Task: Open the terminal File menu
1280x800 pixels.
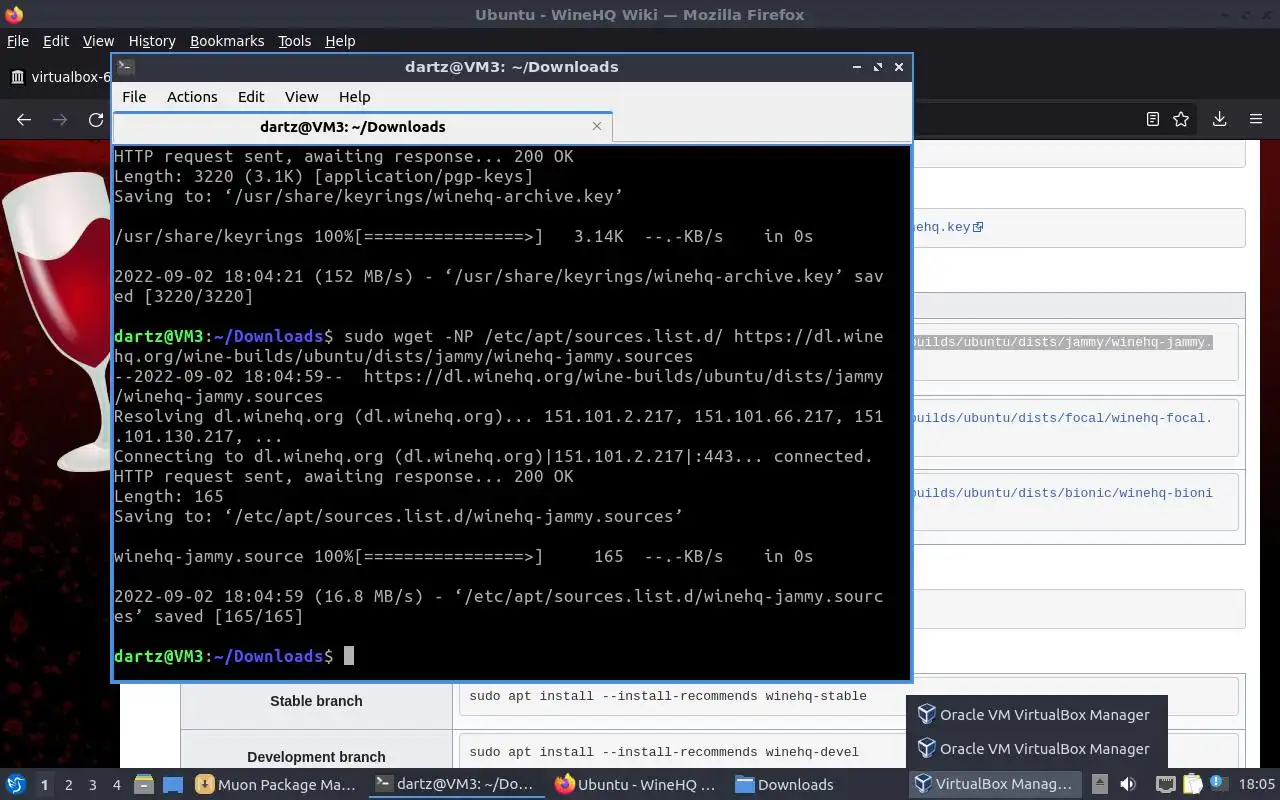Action: click(x=134, y=97)
